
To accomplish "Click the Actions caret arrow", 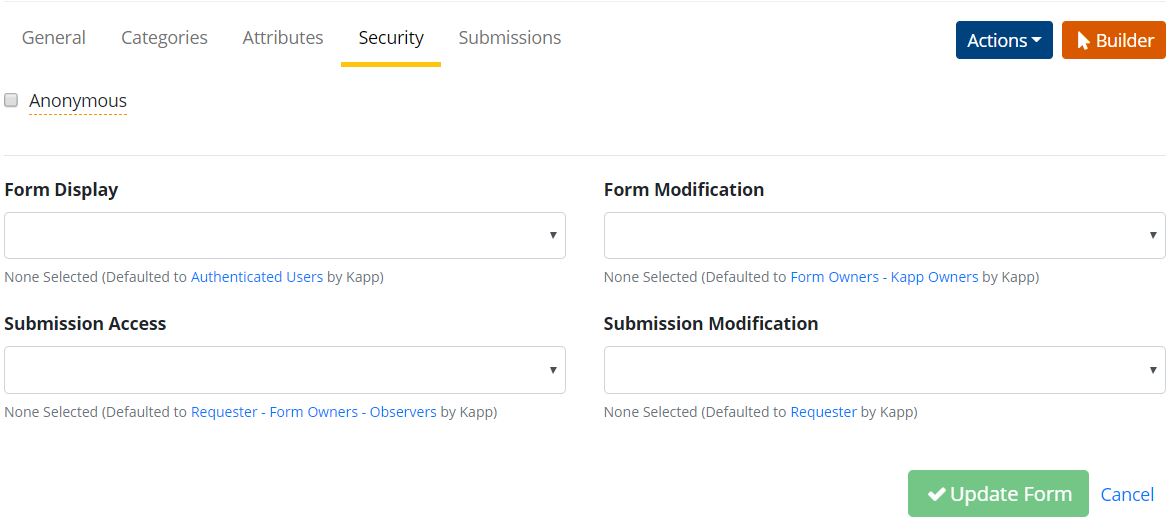I will pyautogui.click(x=1037, y=41).
